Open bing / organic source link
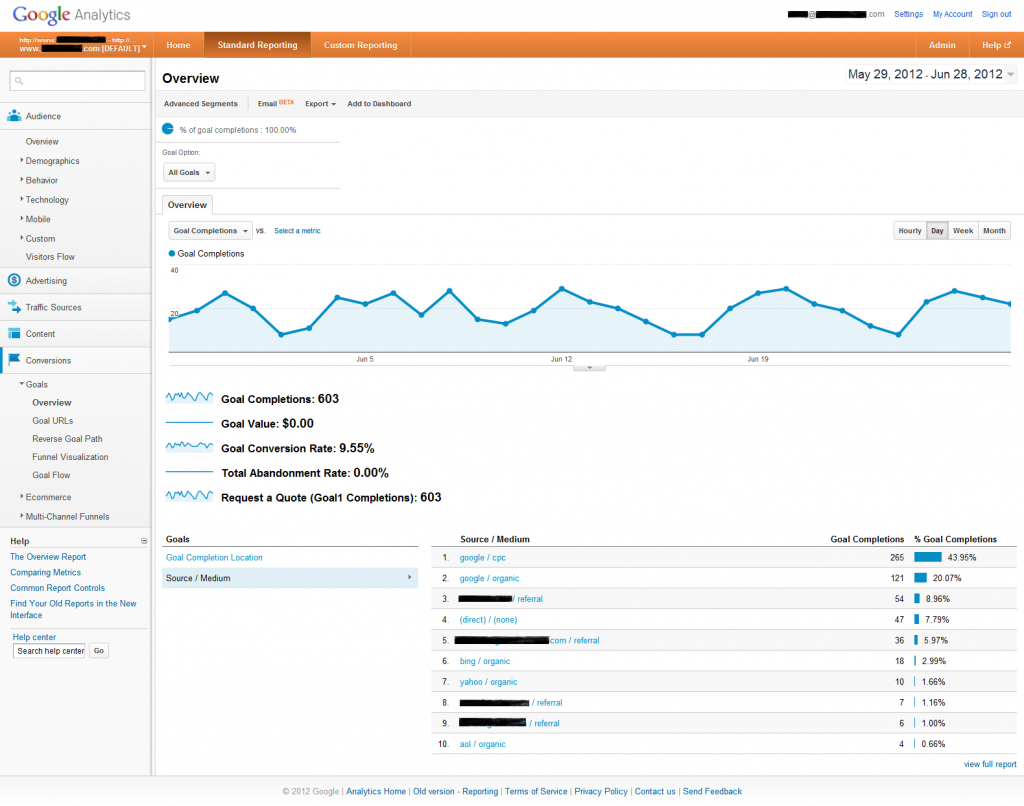This screenshot has height=806, width=1024. (x=485, y=661)
